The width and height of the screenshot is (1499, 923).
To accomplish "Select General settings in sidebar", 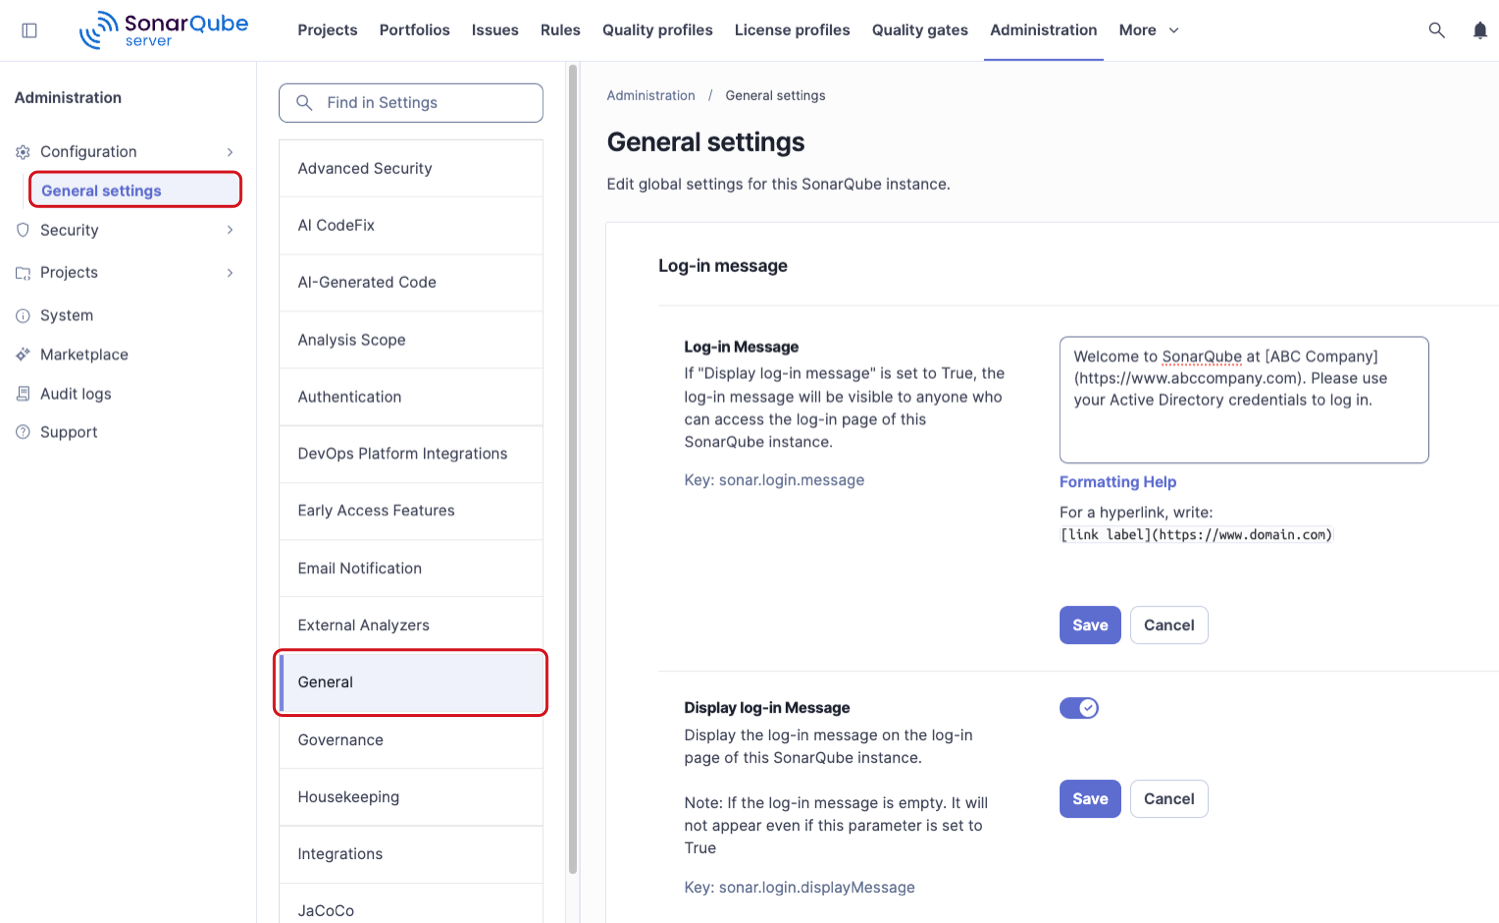I will 135,190.
